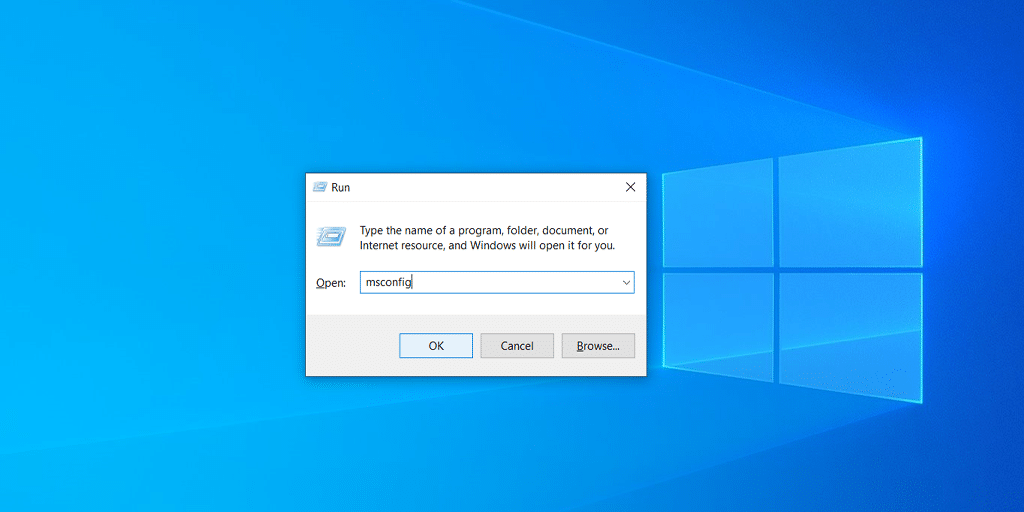Screen dimensions: 1024x512
Task: Close the Run dialog with the X
Action: click(x=630, y=187)
